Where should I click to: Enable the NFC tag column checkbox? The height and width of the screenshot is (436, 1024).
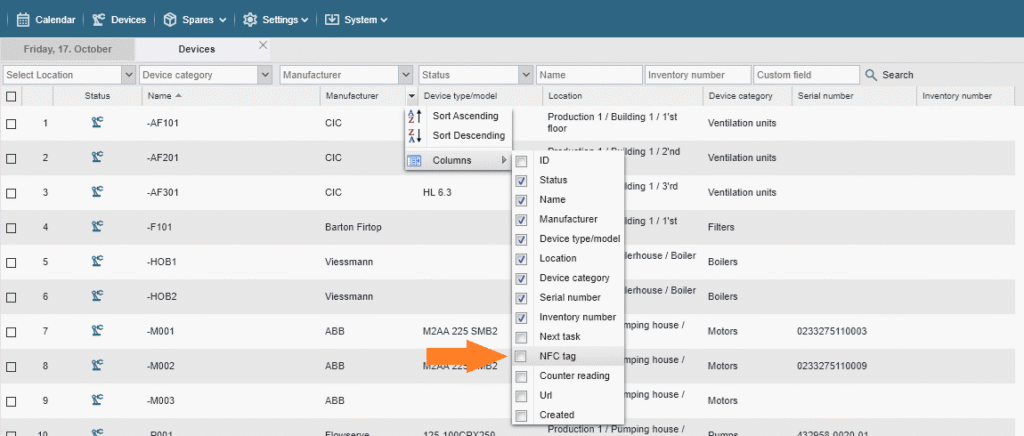pos(521,356)
